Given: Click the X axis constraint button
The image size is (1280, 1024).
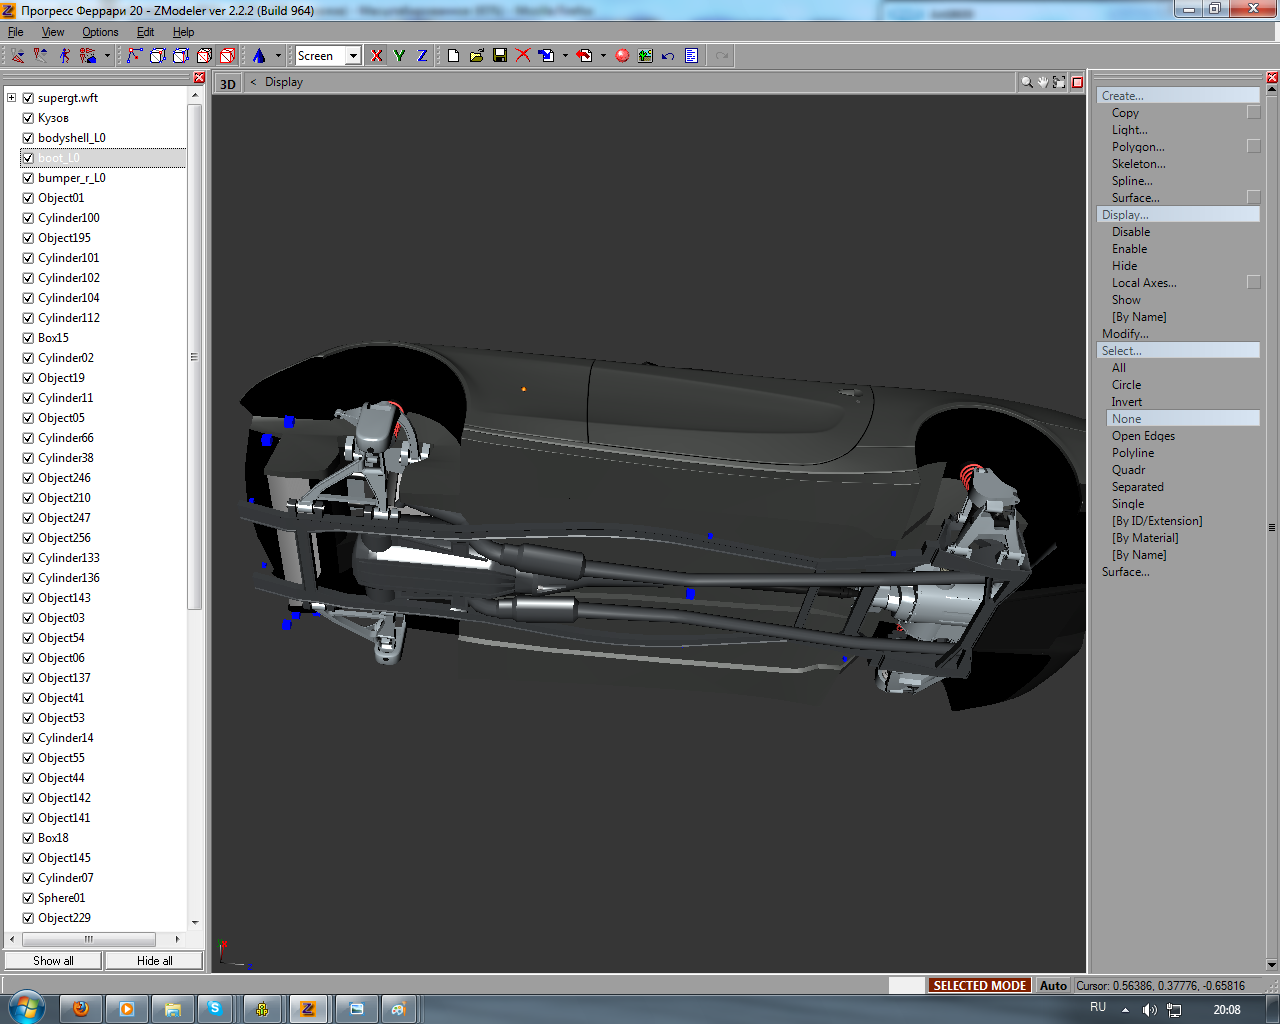Looking at the screenshot, I should point(376,56).
